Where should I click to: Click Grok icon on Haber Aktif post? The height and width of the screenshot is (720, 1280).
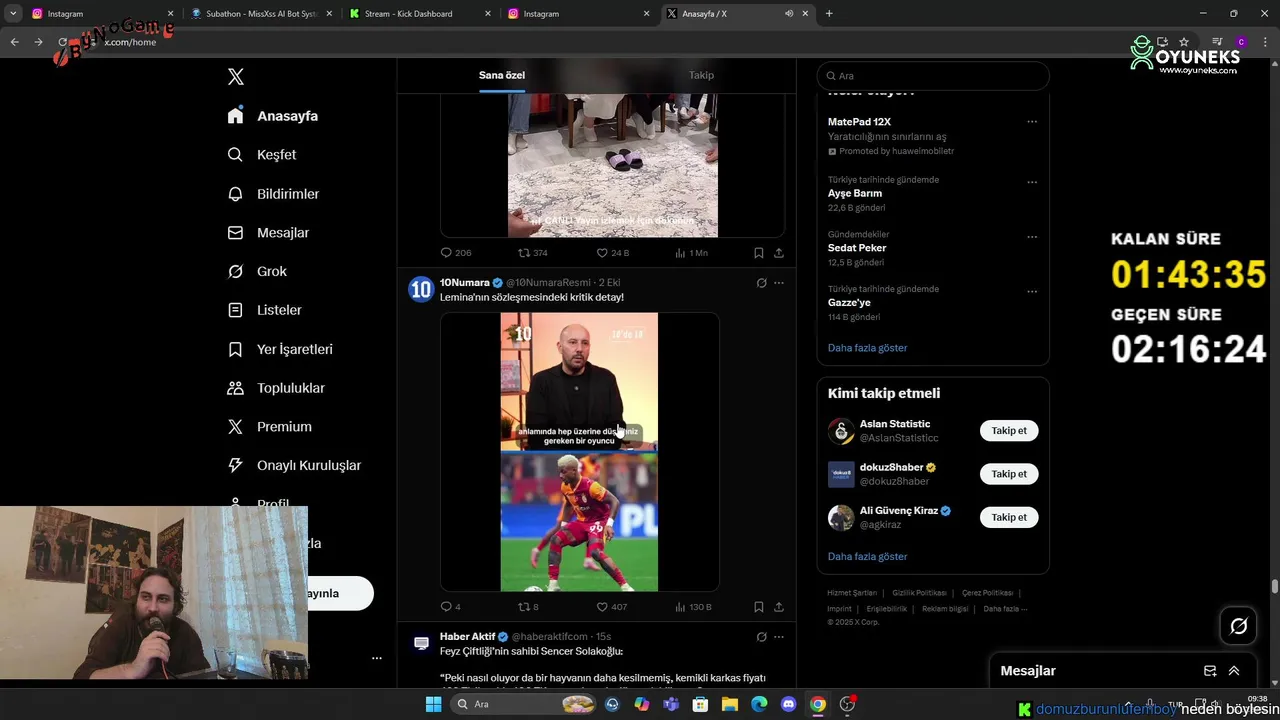coord(761,637)
